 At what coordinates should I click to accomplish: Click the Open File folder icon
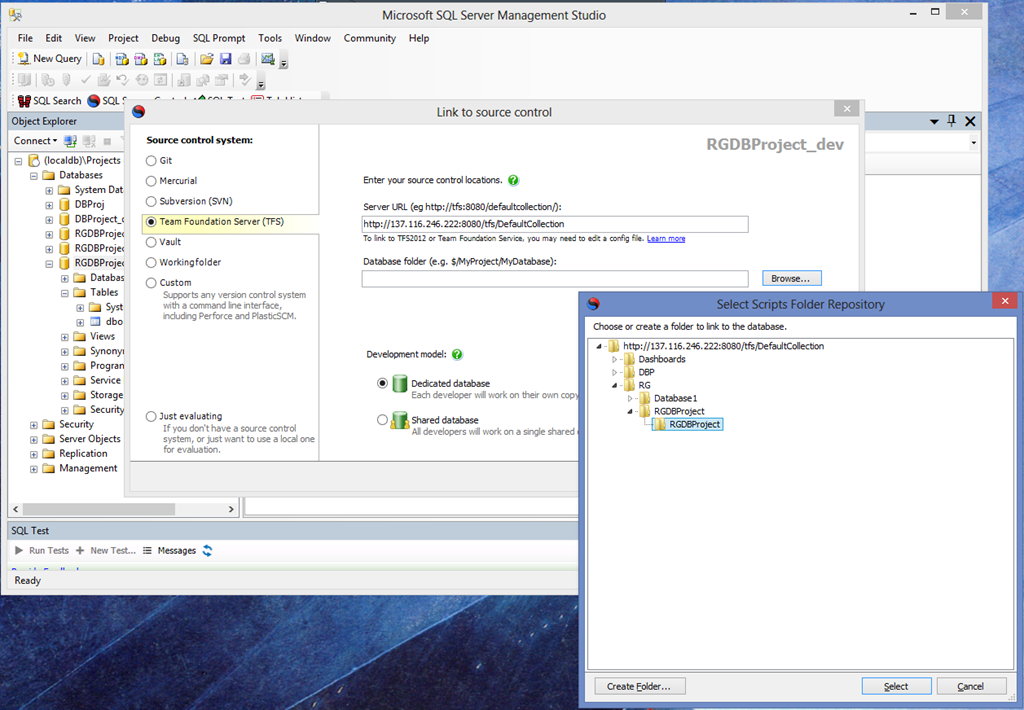204,59
